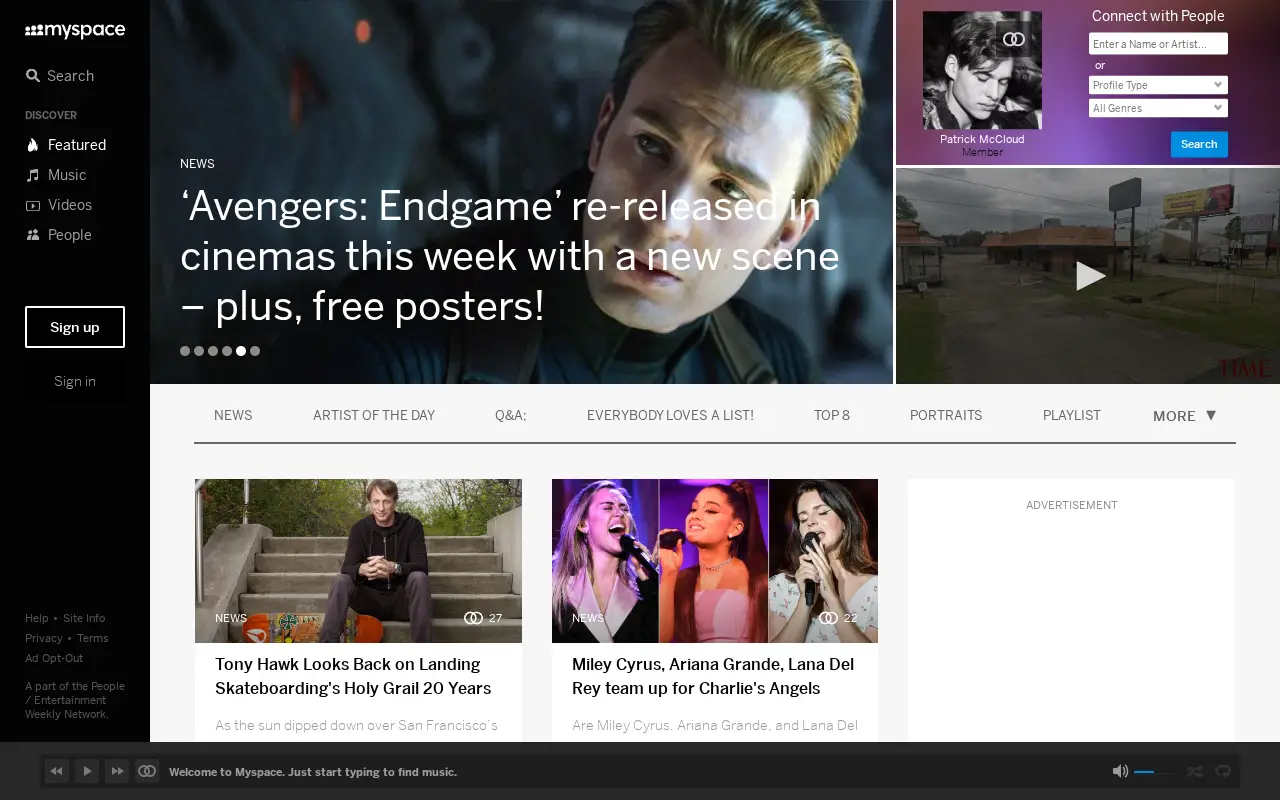Open the All Genres dropdown
This screenshot has height=800, width=1280.
[1158, 108]
